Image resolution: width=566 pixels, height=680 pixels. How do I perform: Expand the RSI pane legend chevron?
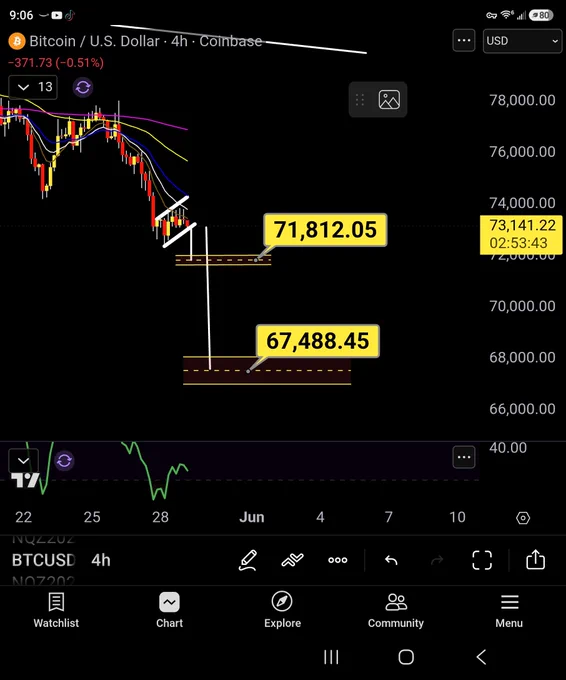tap(23, 461)
